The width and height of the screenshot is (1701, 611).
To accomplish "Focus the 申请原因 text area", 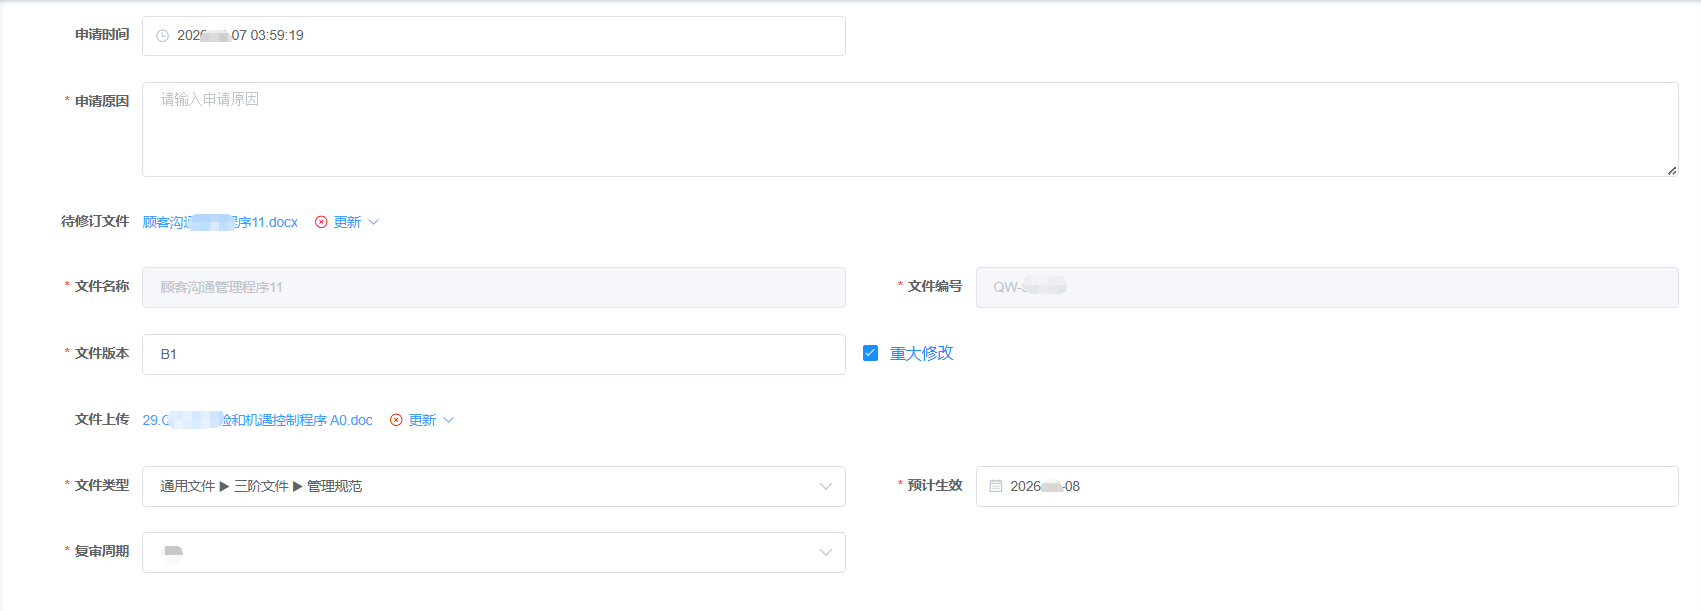I will [x=910, y=130].
